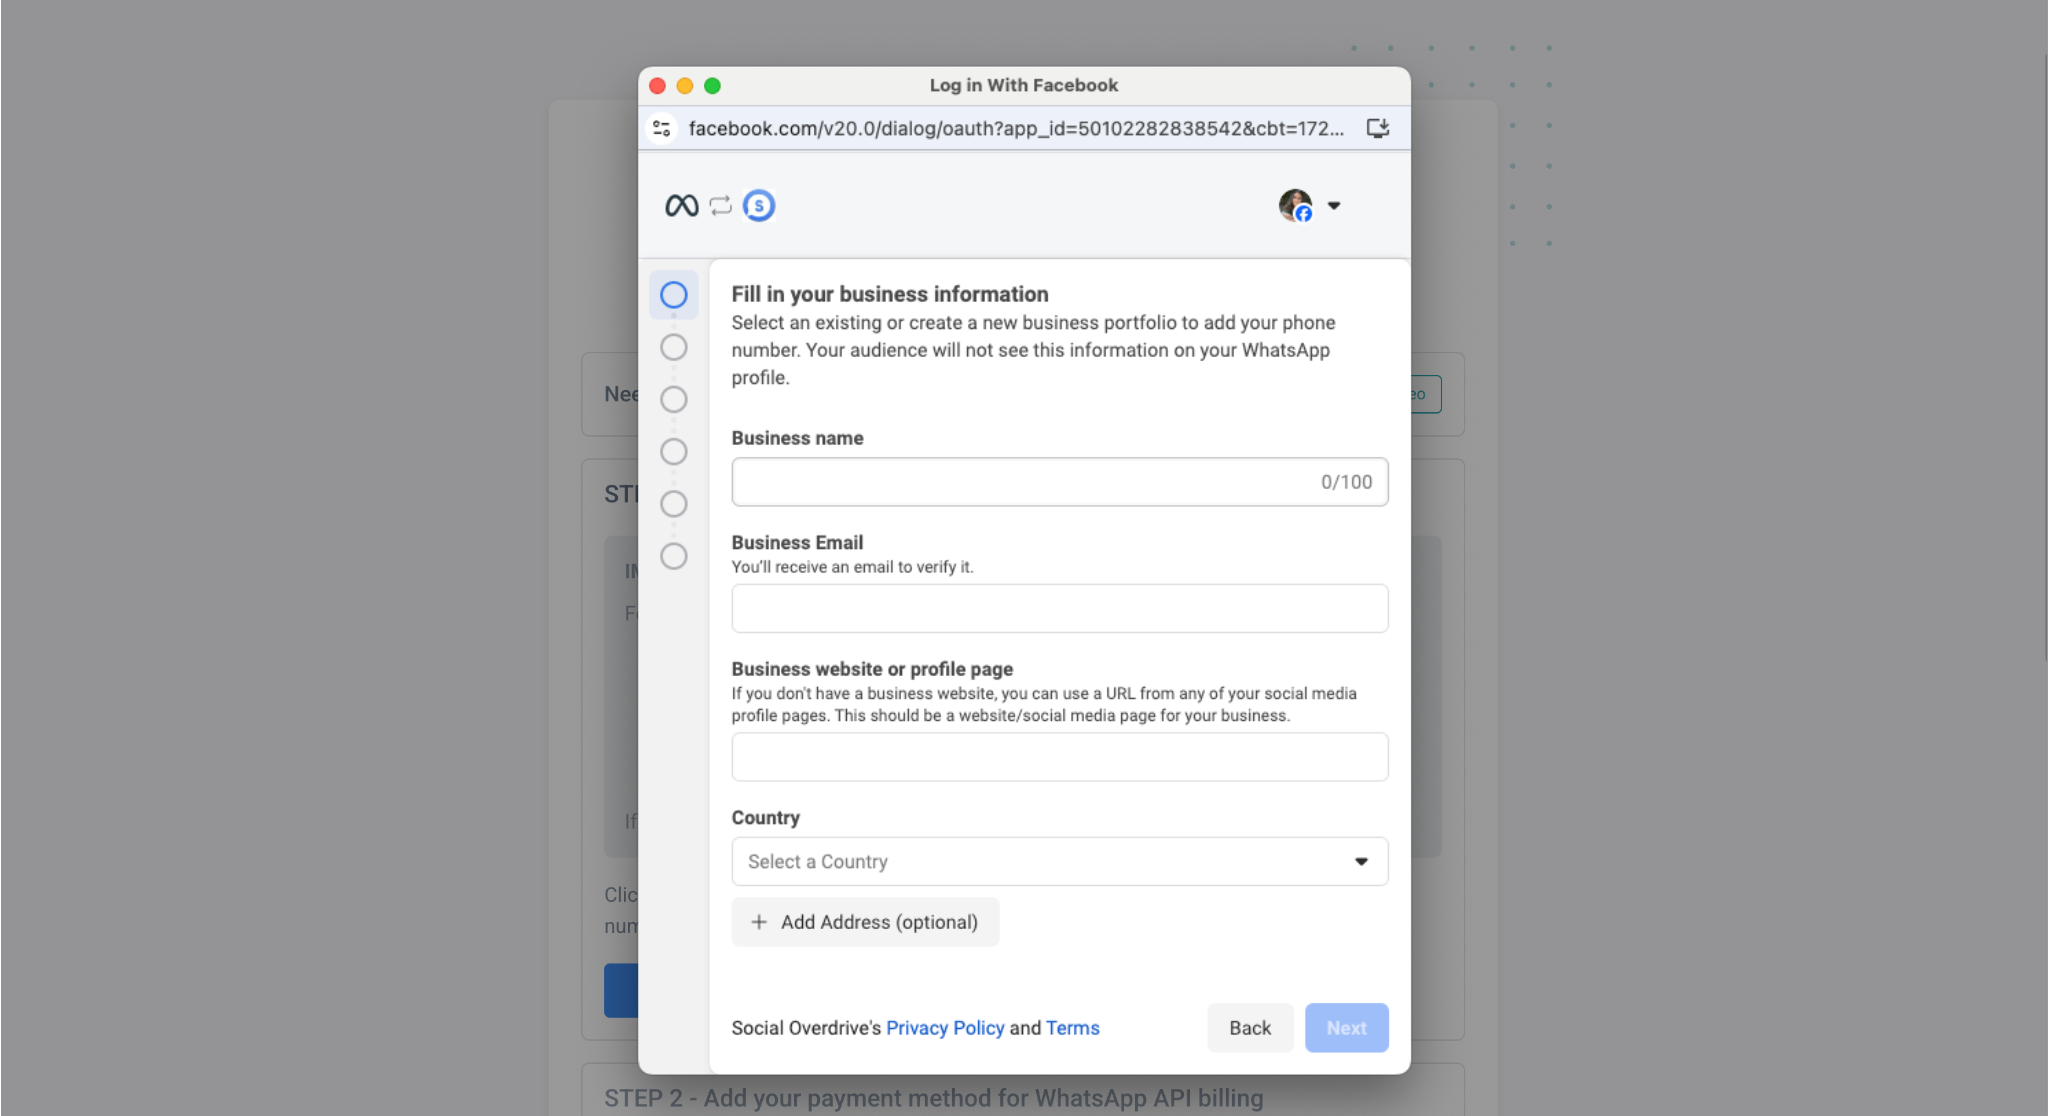The height and width of the screenshot is (1116, 2048).
Task: Click the site settings icon in address bar
Action: pyautogui.click(x=661, y=128)
